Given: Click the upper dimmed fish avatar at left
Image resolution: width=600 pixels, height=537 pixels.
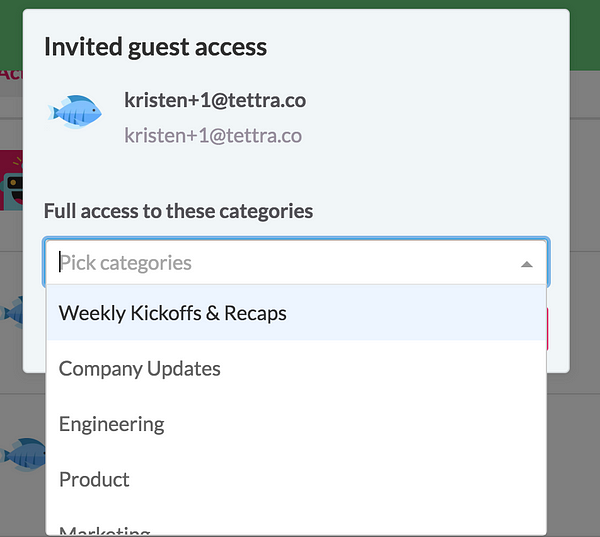Looking at the screenshot, I should 12,312.
